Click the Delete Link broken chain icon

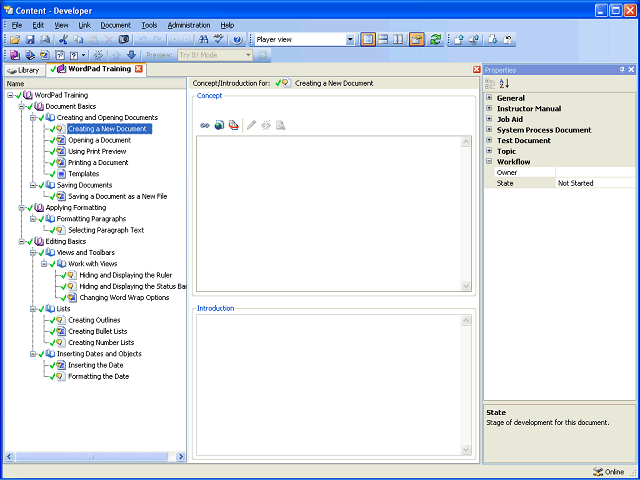pyautogui.click(x=98, y=55)
